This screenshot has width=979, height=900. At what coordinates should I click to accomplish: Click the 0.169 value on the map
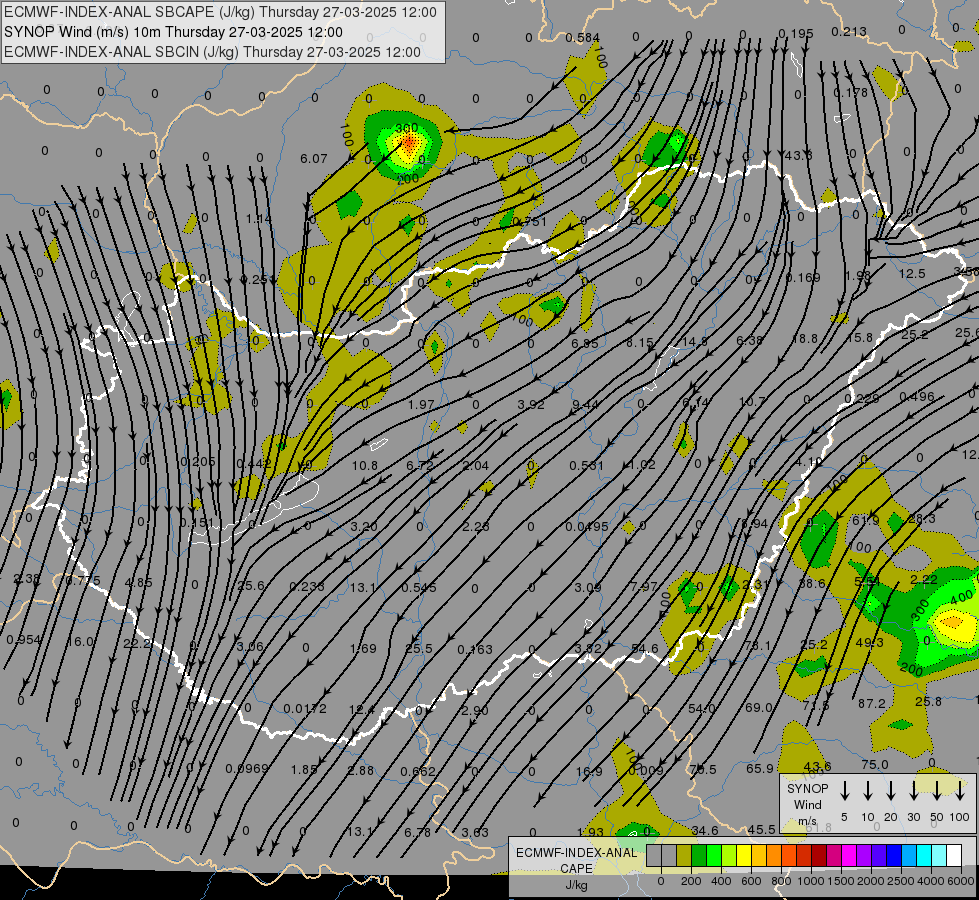click(x=803, y=277)
